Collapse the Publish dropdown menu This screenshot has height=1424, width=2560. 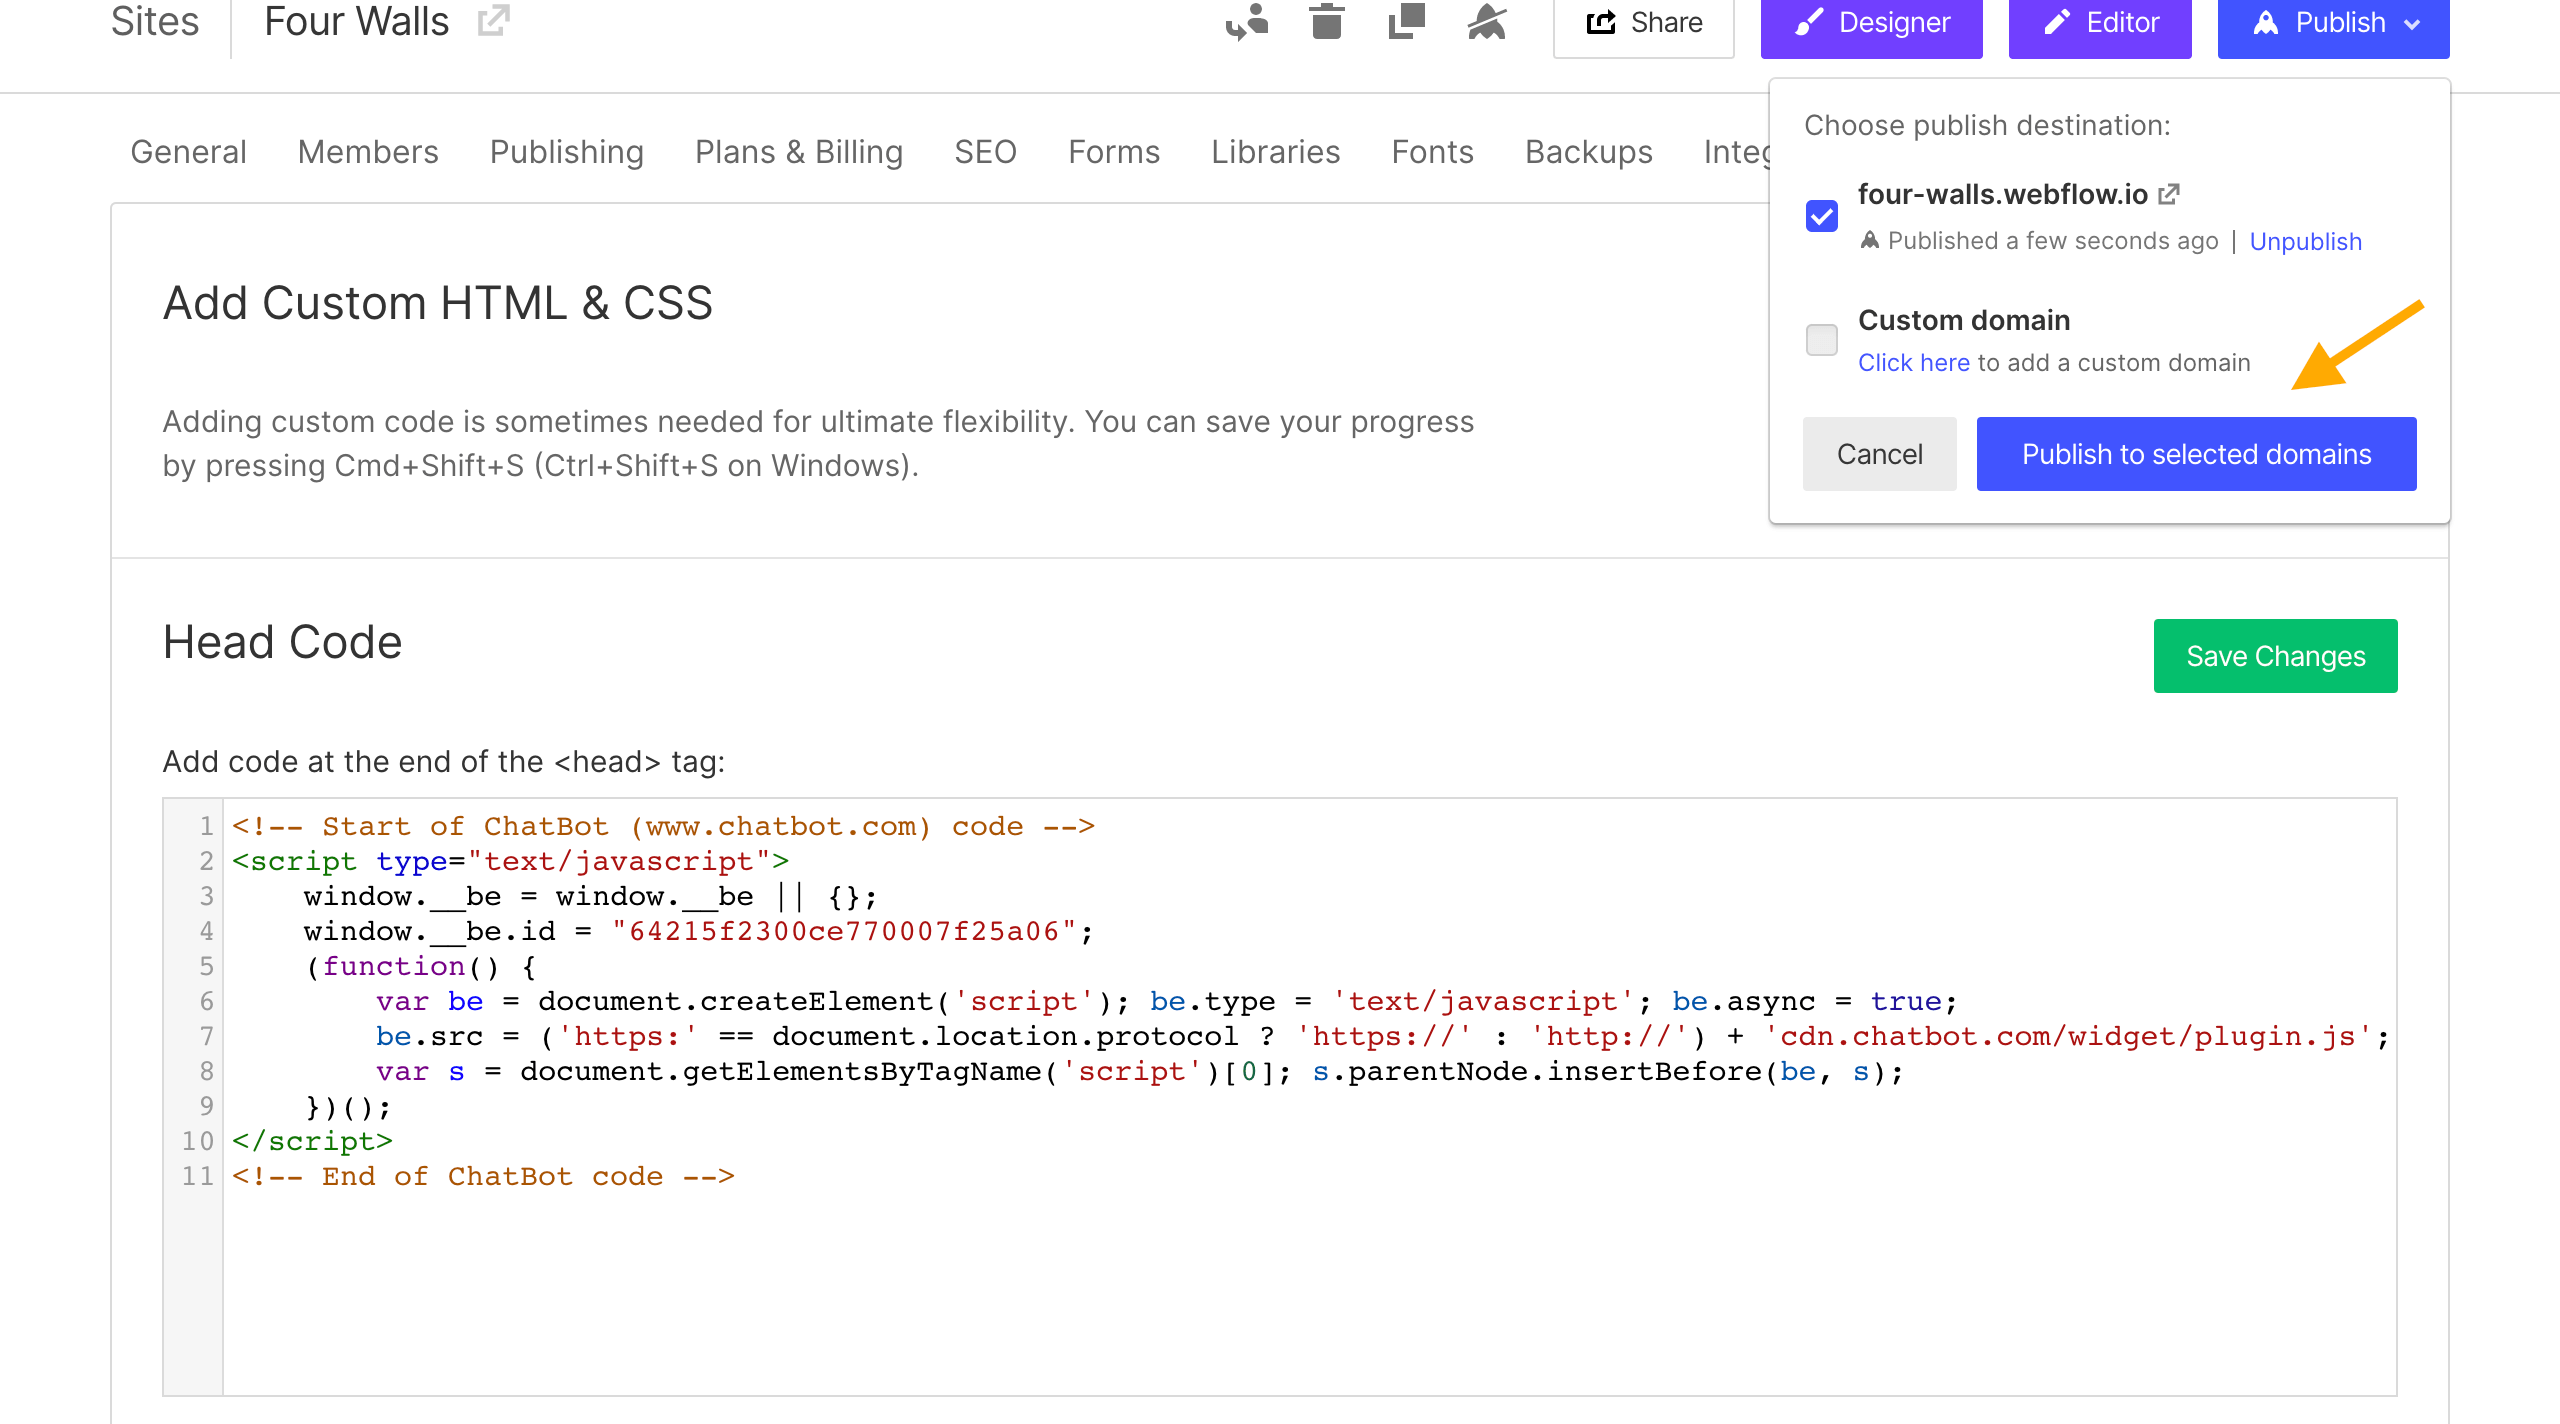point(2333,23)
